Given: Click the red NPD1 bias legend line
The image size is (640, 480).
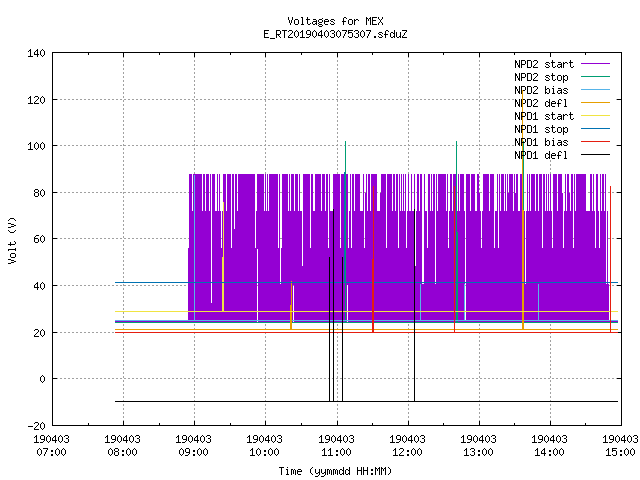Looking at the screenshot, I should (596, 142).
